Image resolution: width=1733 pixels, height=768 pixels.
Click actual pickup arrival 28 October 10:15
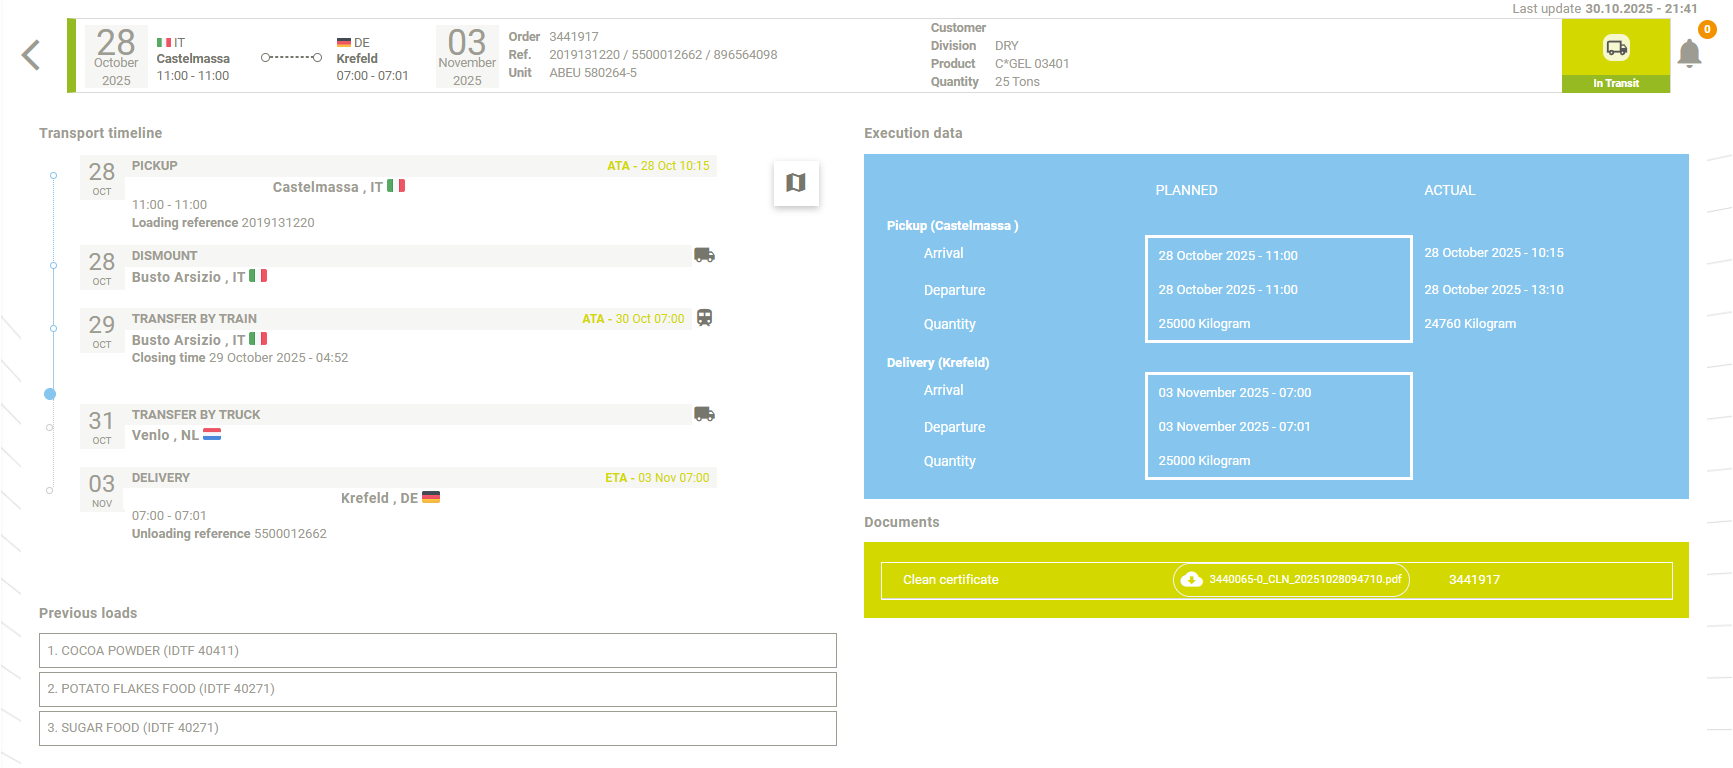click(1494, 253)
